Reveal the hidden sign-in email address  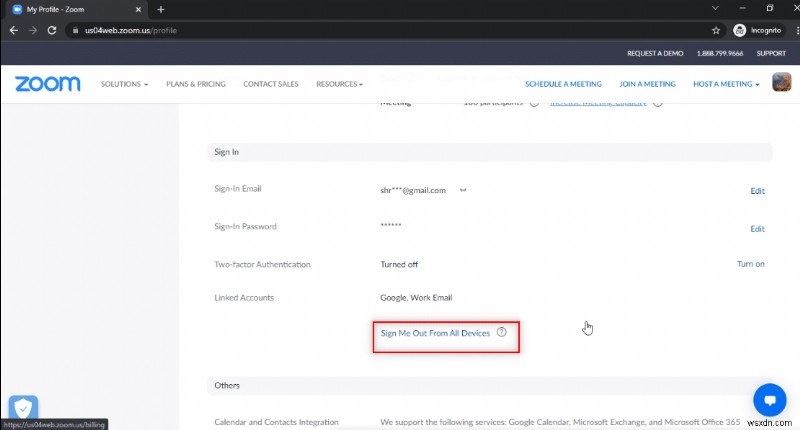pyautogui.click(x=463, y=189)
